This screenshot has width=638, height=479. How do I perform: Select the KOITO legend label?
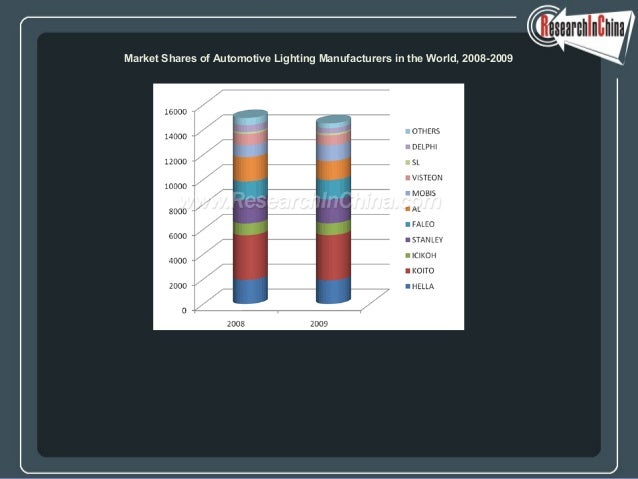tap(423, 271)
